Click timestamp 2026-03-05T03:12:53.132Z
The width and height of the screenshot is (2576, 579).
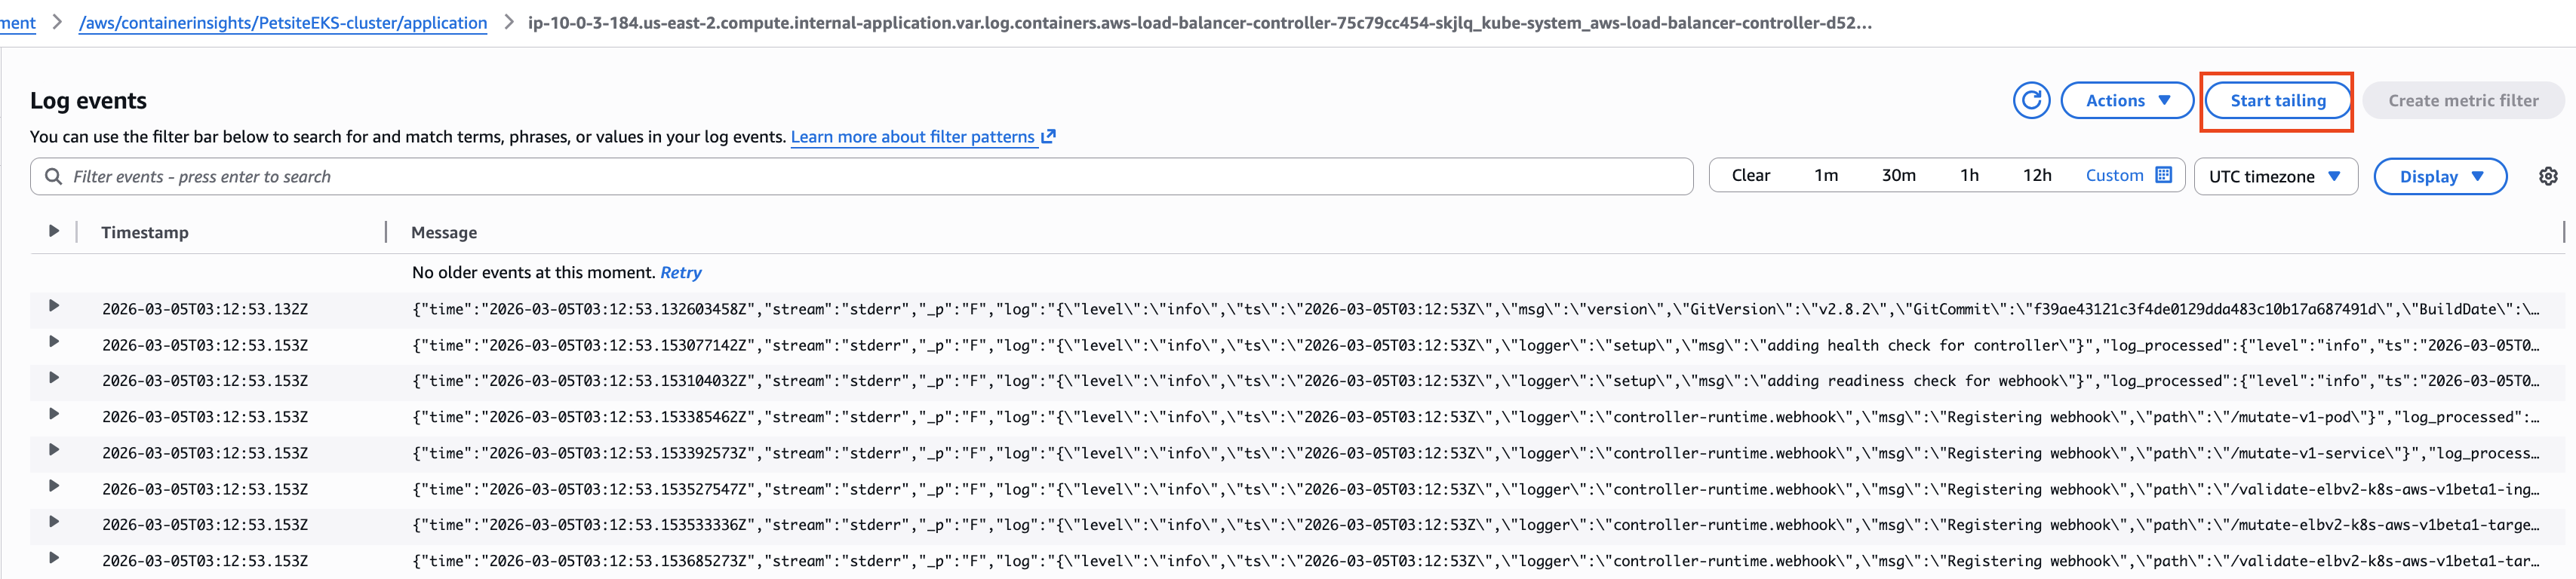coord(205,309)
